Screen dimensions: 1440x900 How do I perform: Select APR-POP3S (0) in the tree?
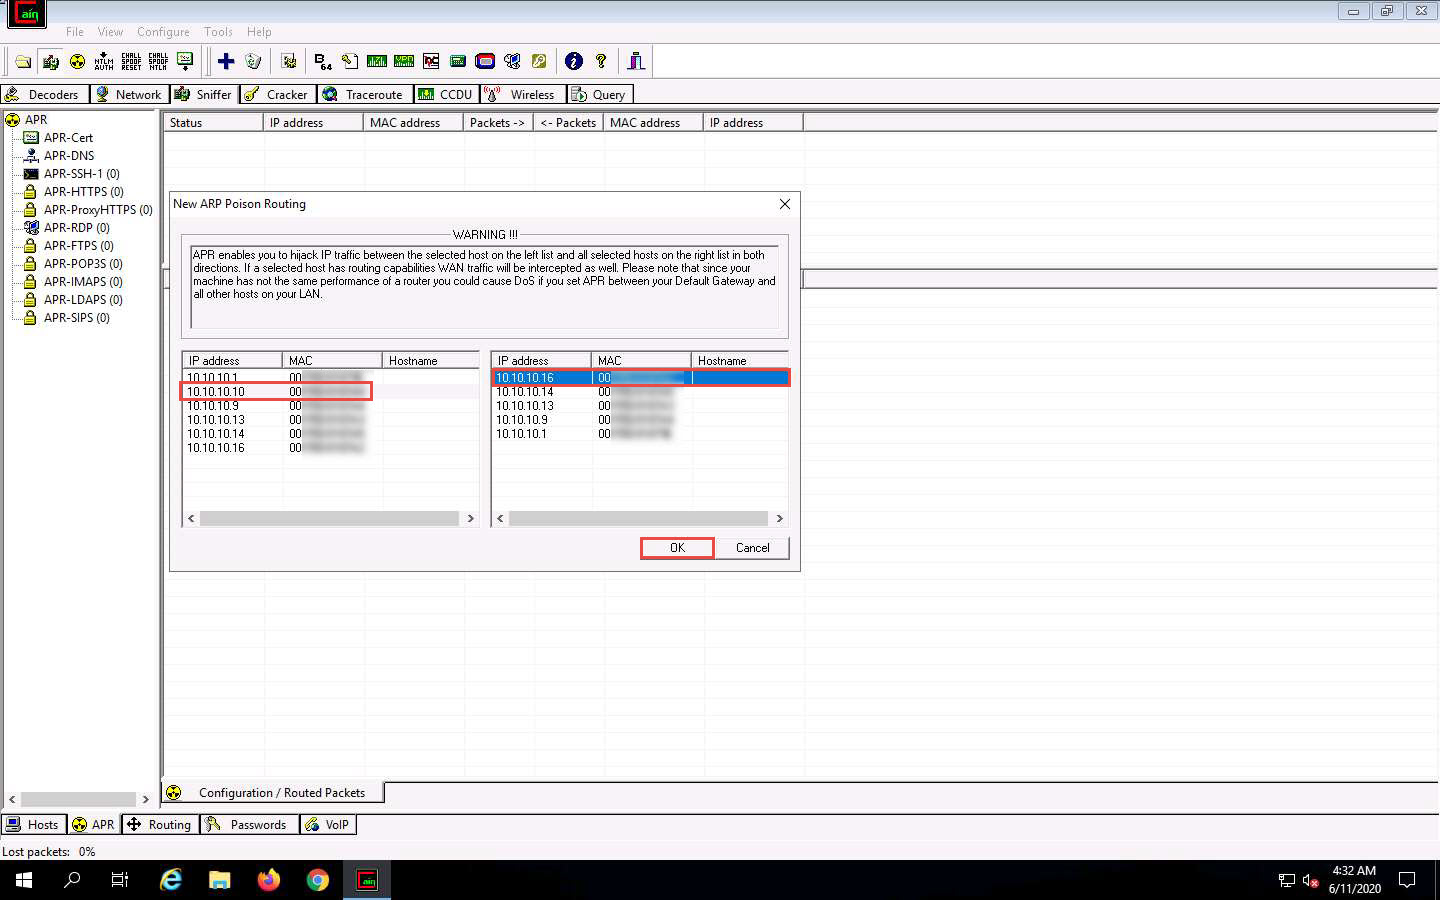tap(83, 264)
